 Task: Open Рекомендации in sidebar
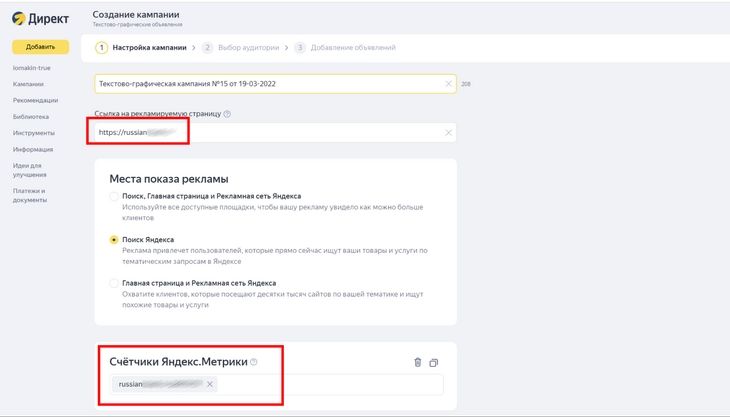[x=35, y=101]
